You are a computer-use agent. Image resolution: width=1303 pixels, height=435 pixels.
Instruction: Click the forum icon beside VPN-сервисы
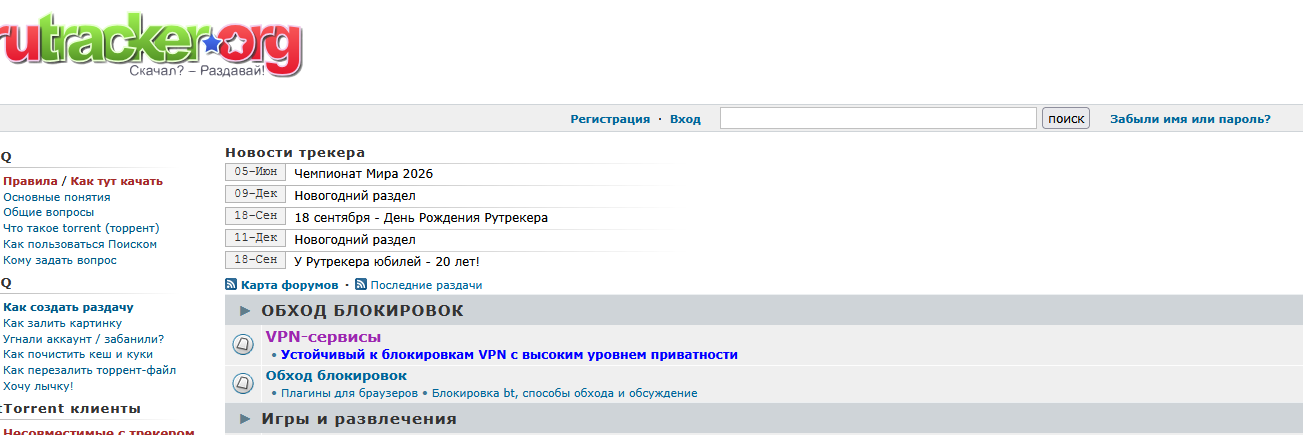point(242,345)
